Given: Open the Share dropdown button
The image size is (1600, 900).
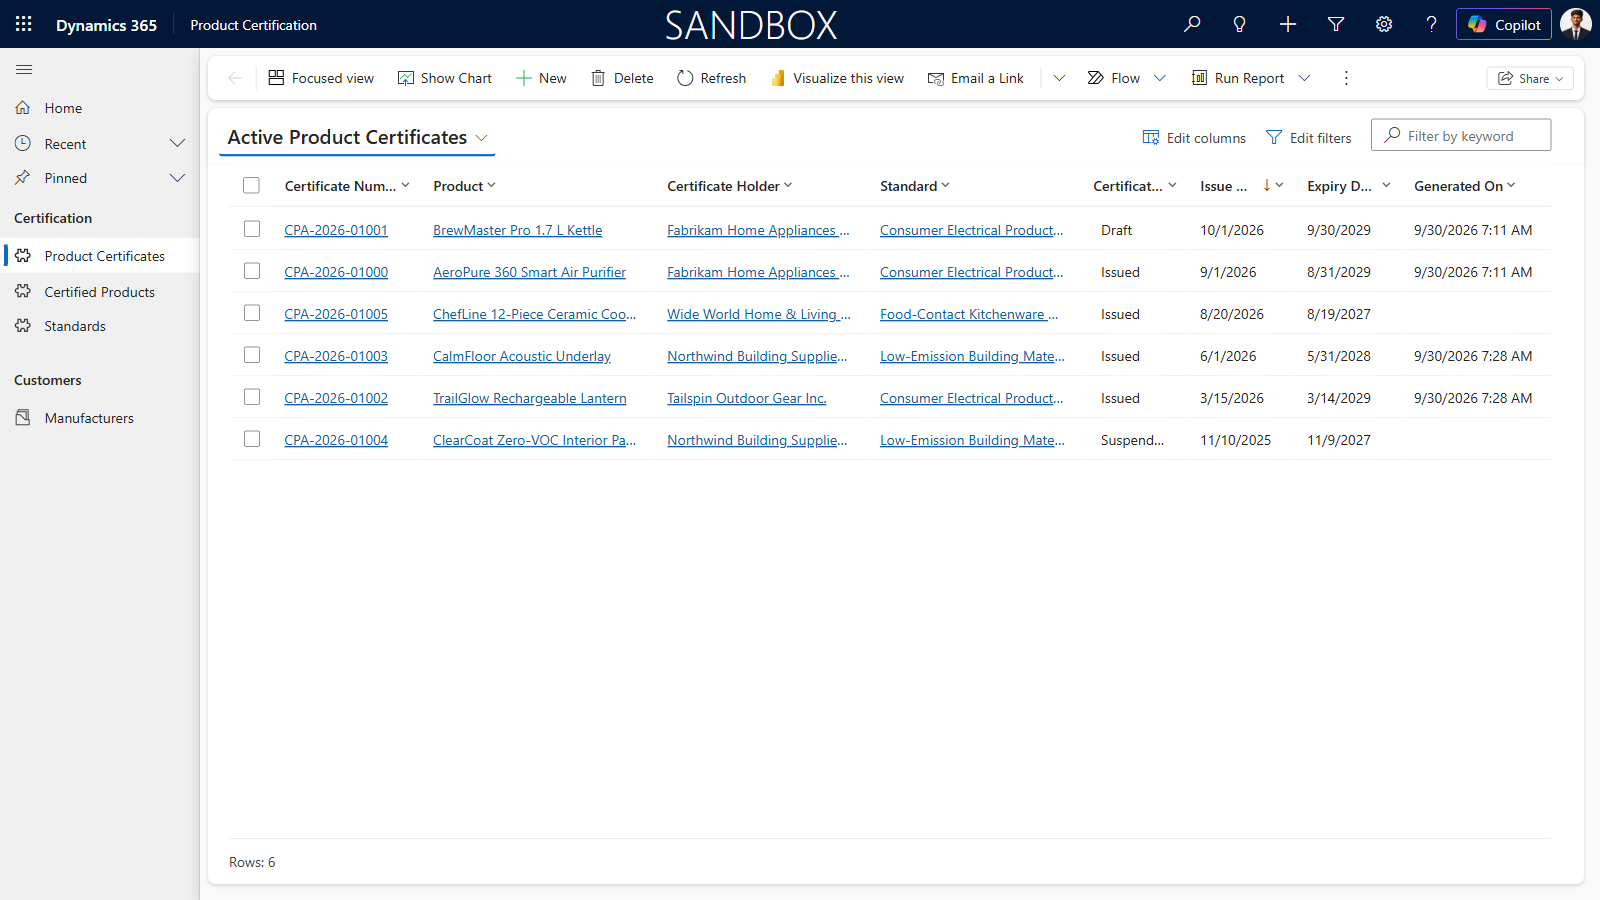Looking at the screenshot, I should [1530, 79].
